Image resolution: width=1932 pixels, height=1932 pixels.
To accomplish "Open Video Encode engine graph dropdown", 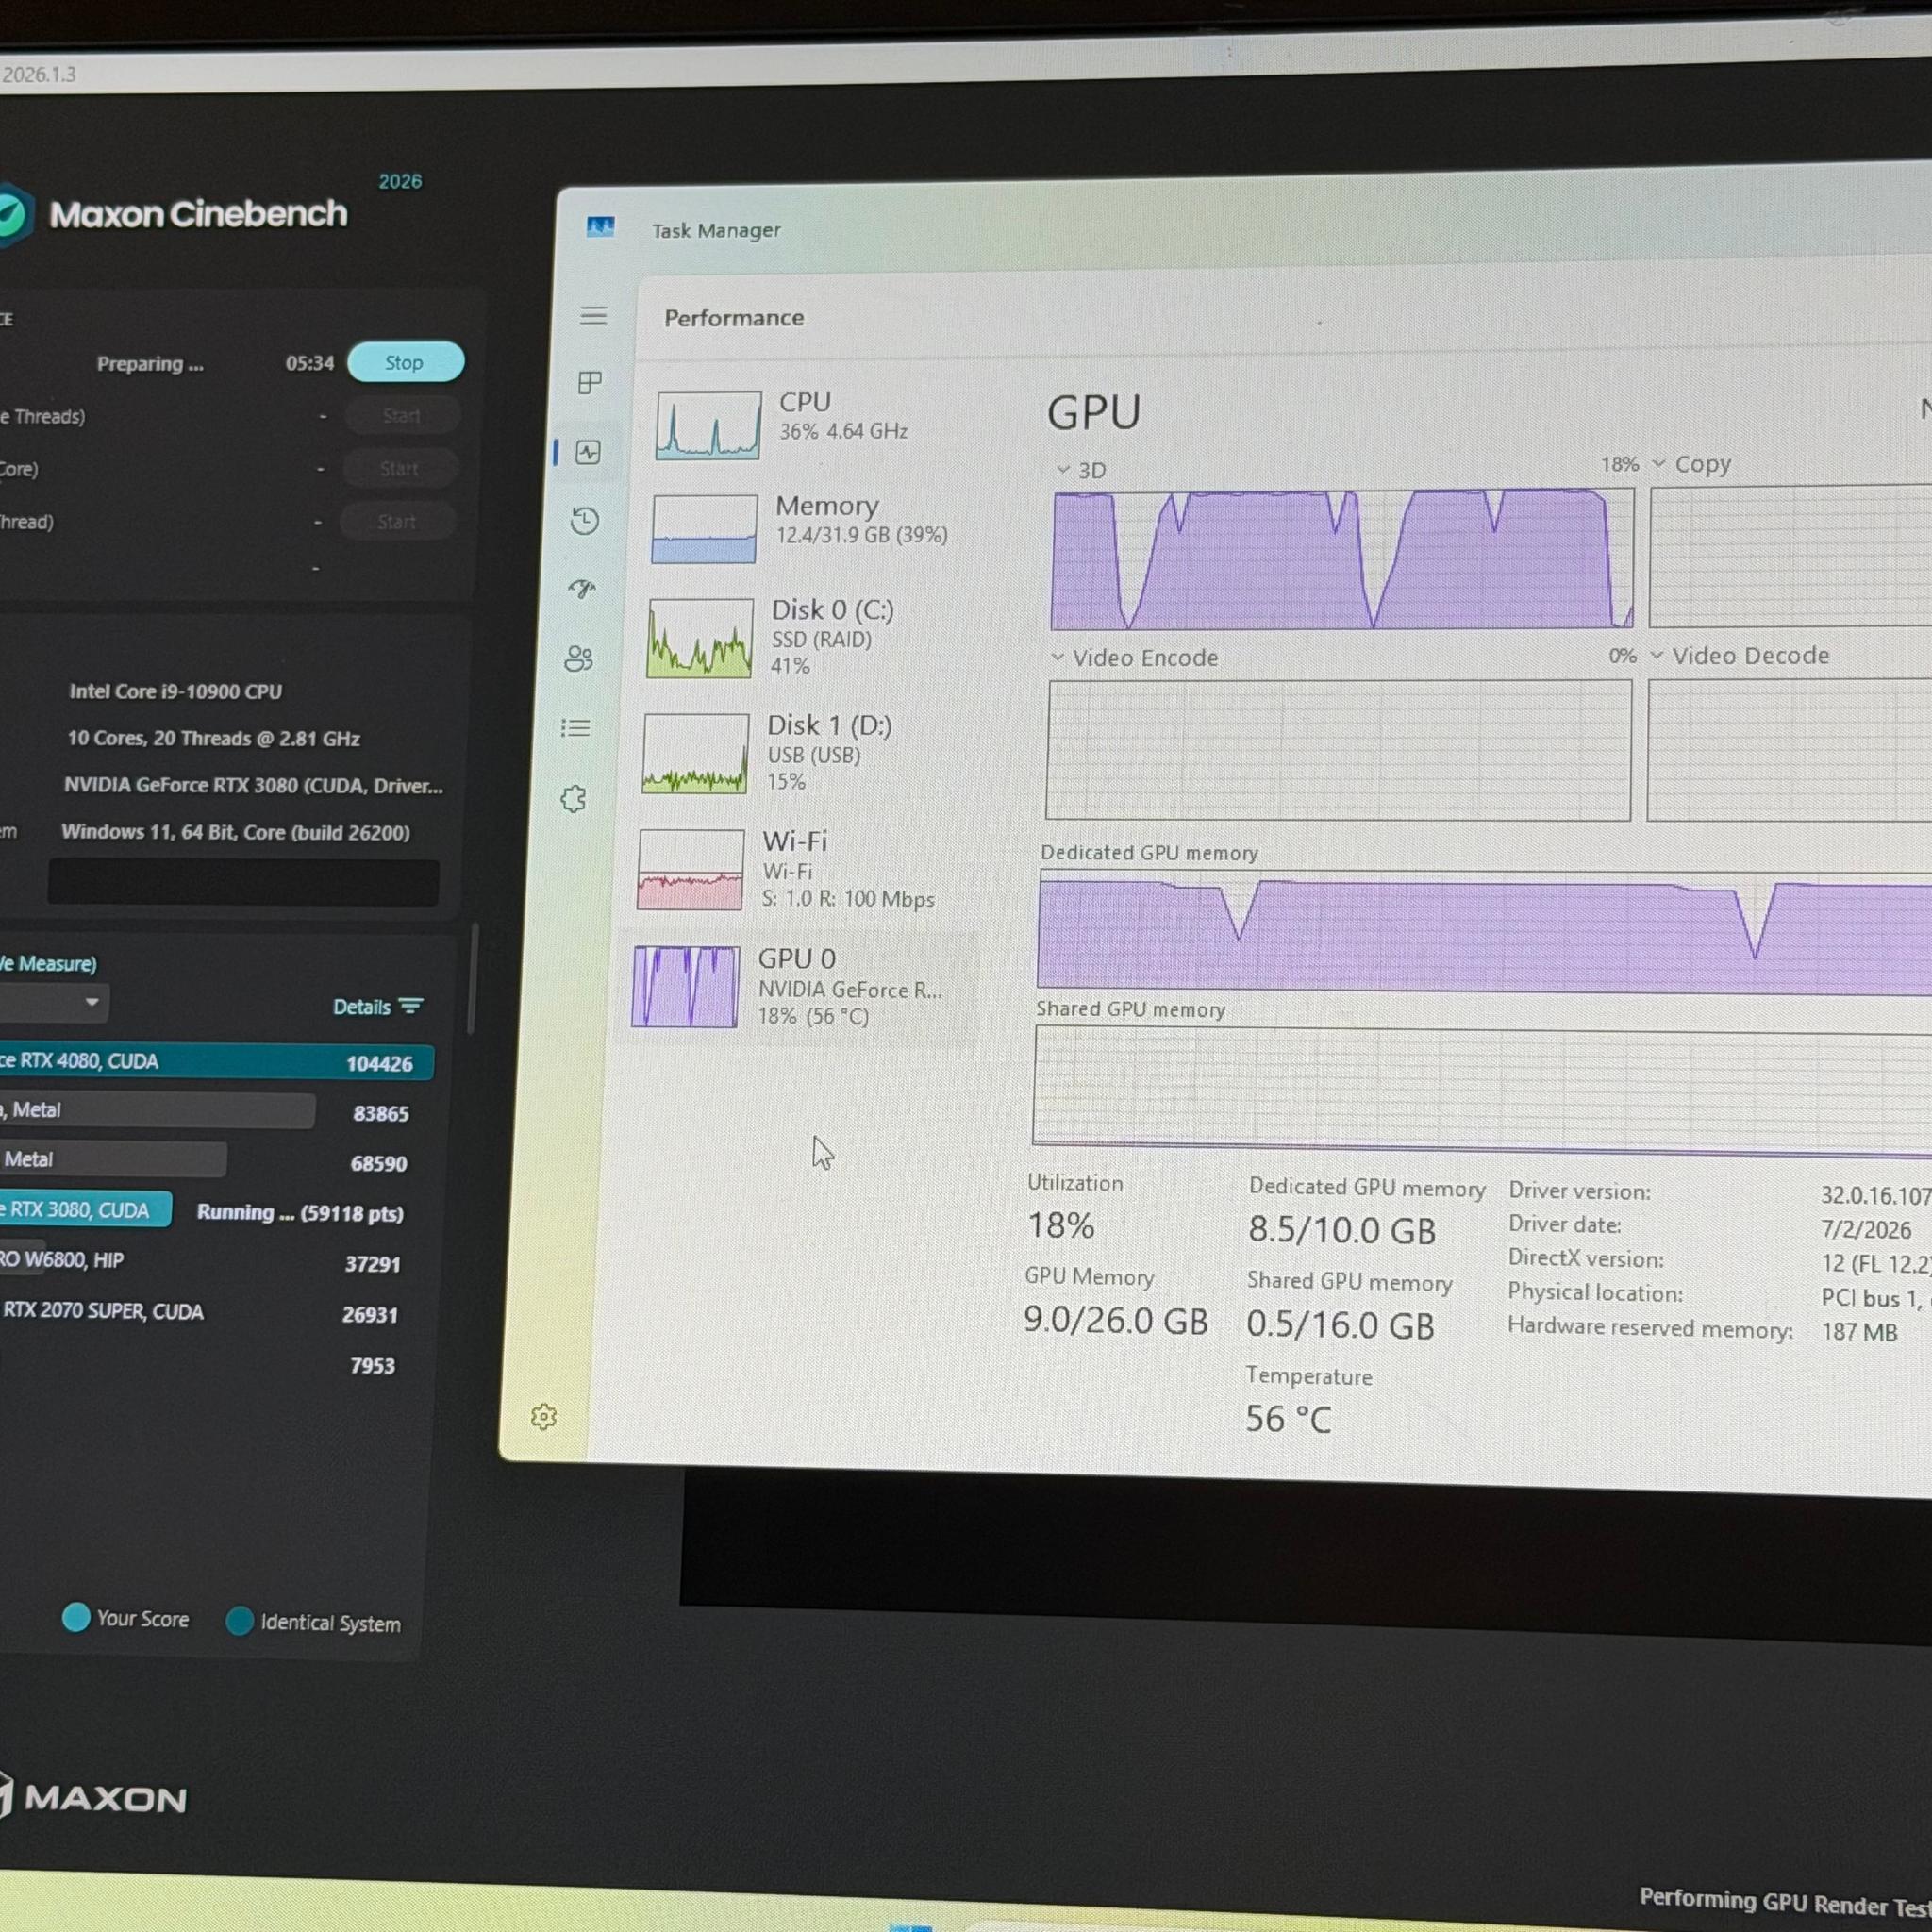I will tap(1058, 657).
